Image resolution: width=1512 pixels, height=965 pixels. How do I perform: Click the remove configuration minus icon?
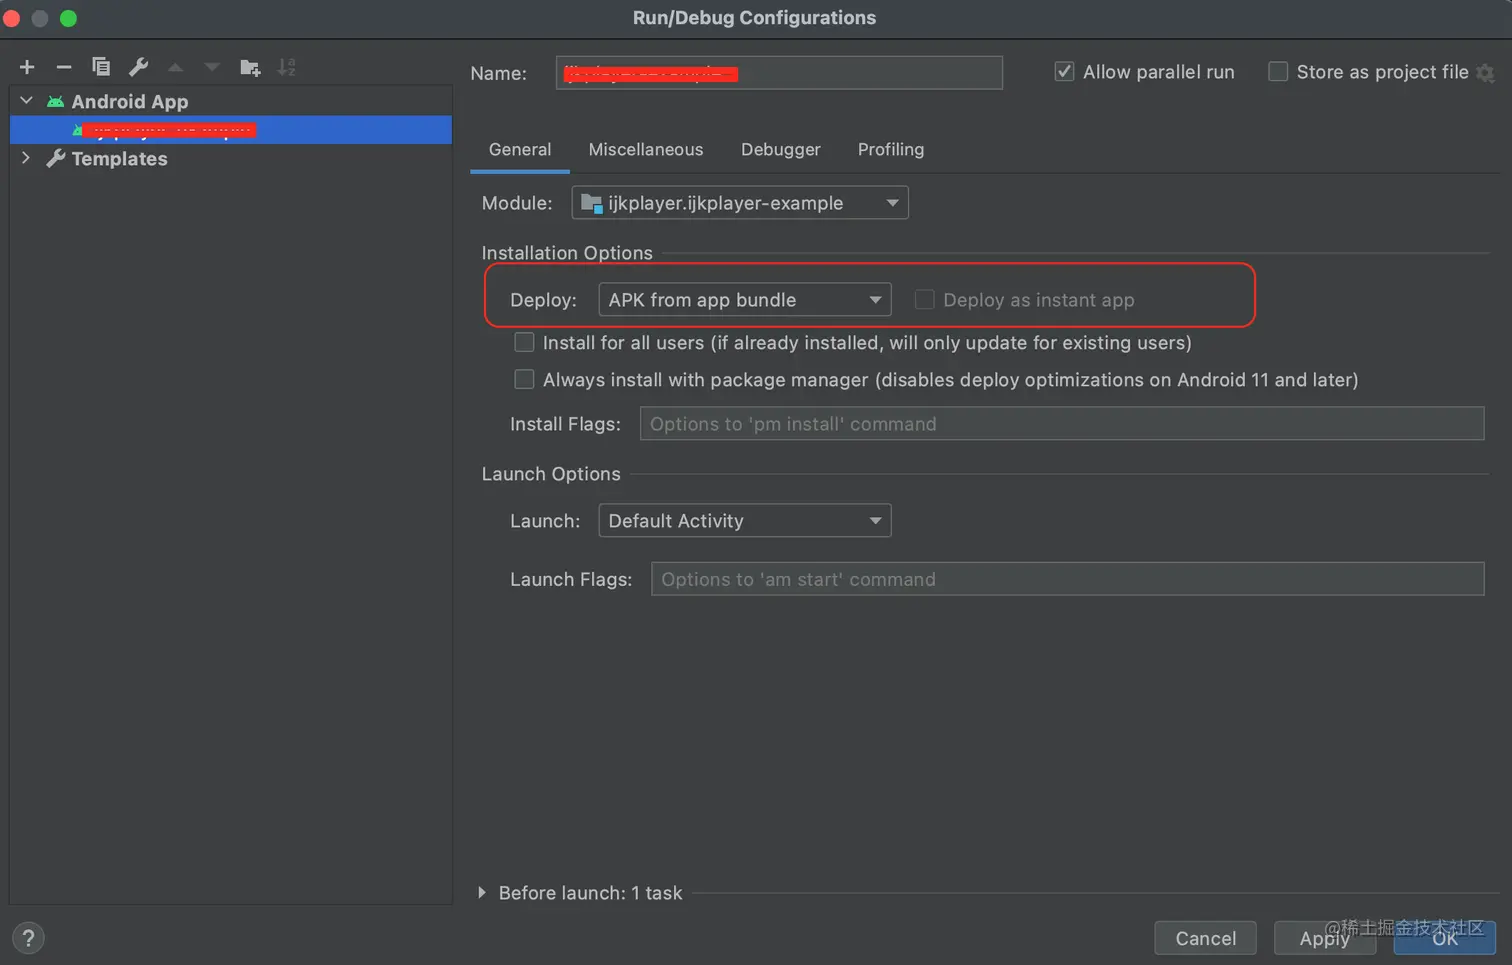coord(64,67)
